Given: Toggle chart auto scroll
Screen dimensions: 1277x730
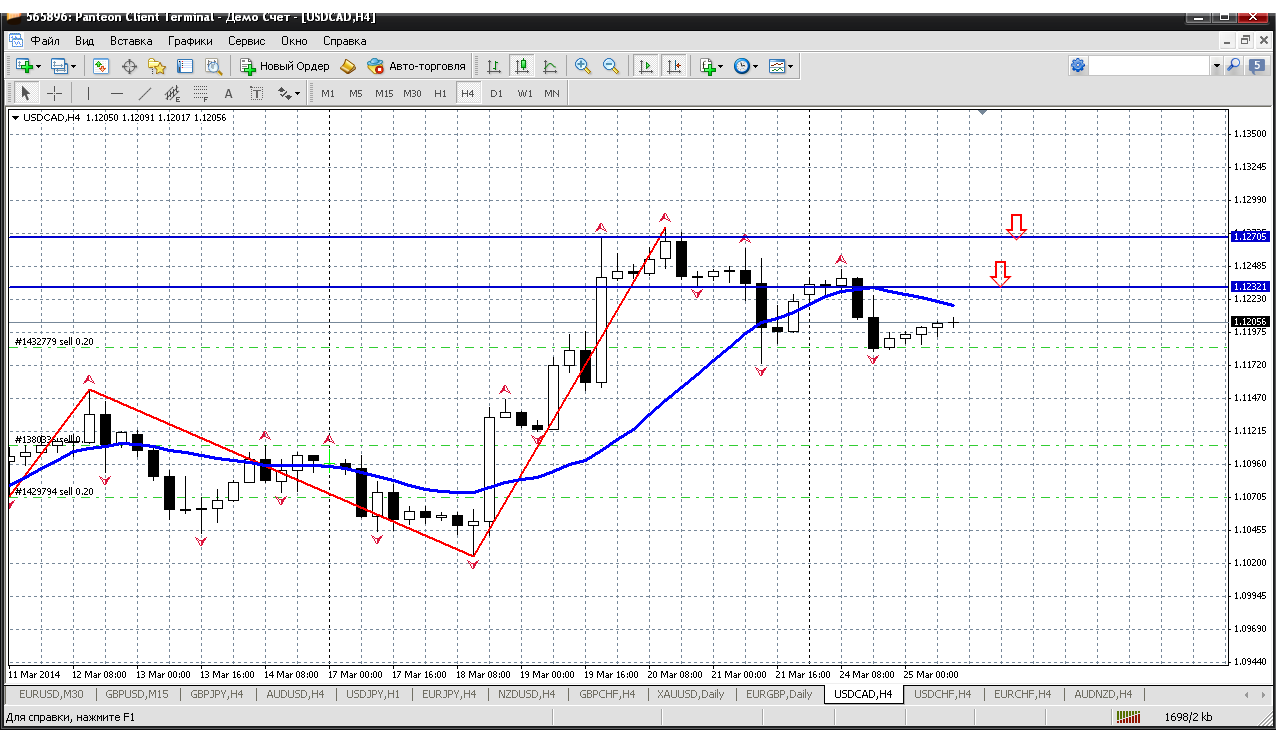Looking at the screenshot, I should tap(646, 66).
